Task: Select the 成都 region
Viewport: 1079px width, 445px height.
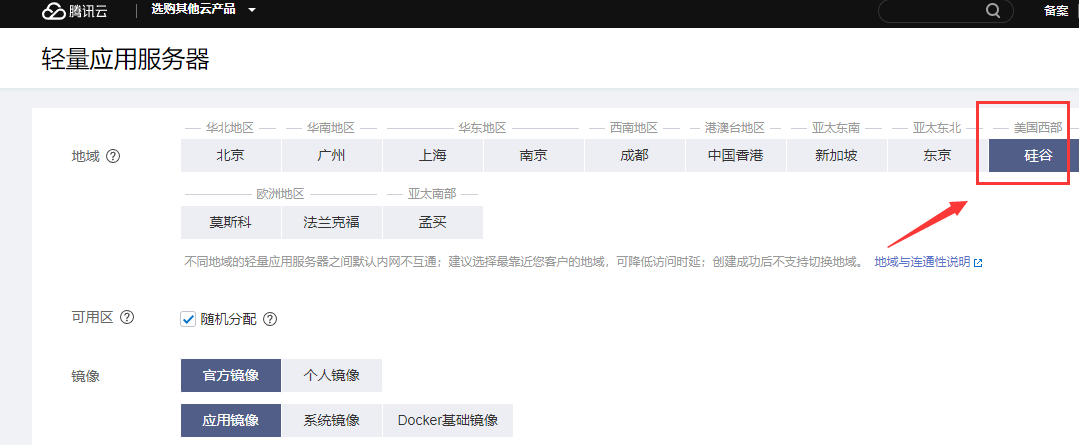Action: pyautogui.click(x=634, y=155)
